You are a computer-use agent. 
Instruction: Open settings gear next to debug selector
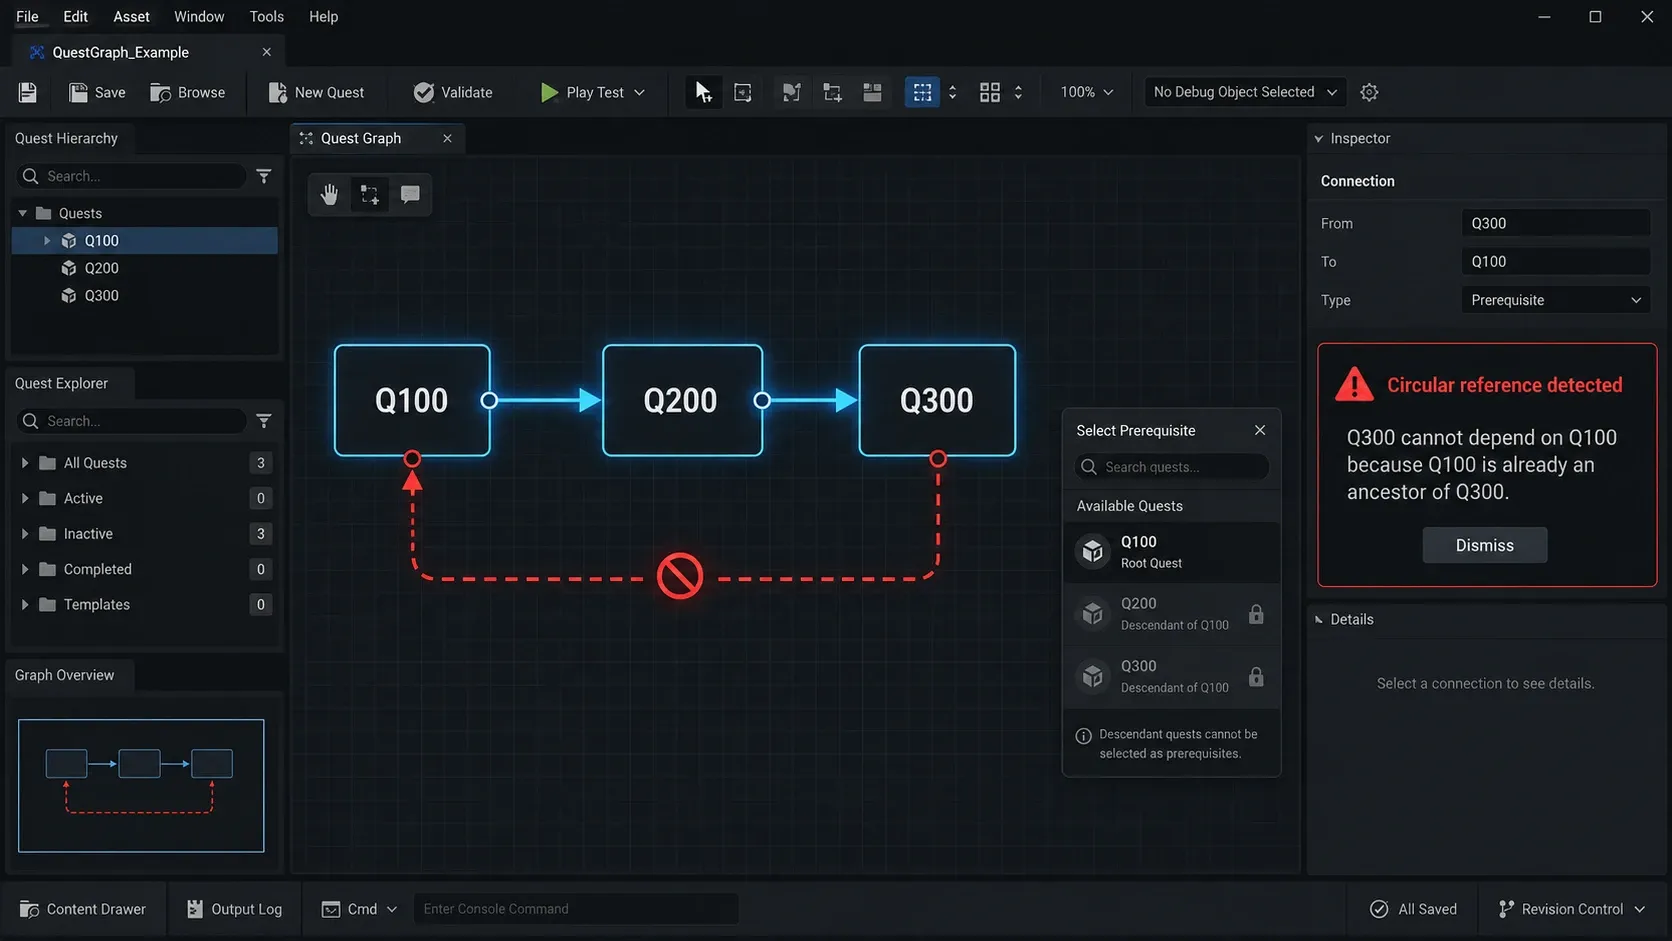pos(1369,92)
